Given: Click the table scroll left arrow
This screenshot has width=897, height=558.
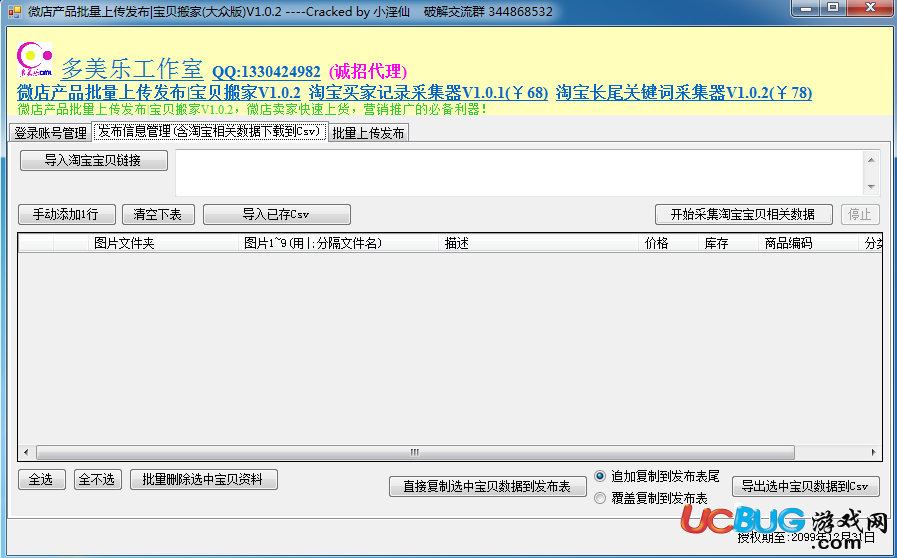Looking at the screenshot, I should click(x=26, y=452).
